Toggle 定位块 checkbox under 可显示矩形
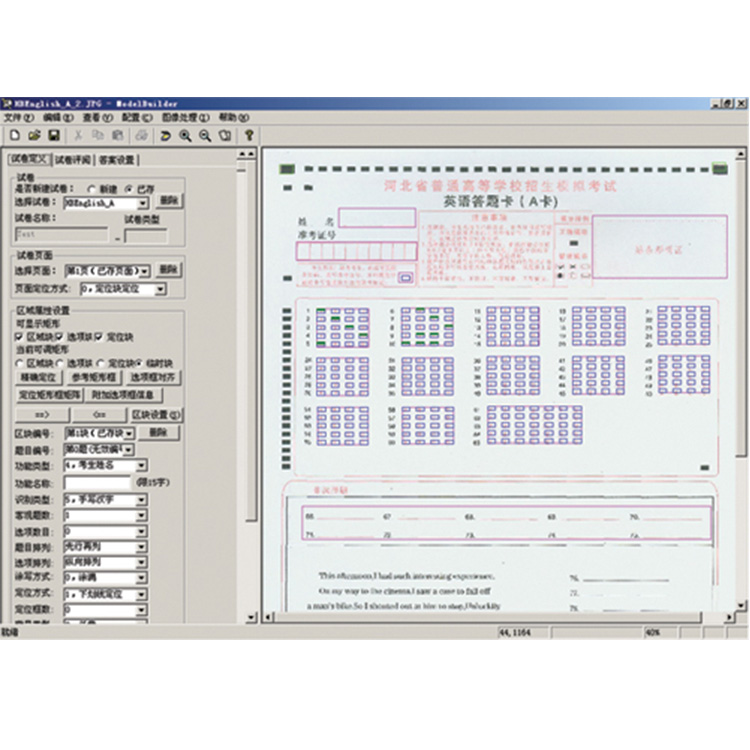The width and height of the screenshot is (750, 750). [x=99, y=337]
